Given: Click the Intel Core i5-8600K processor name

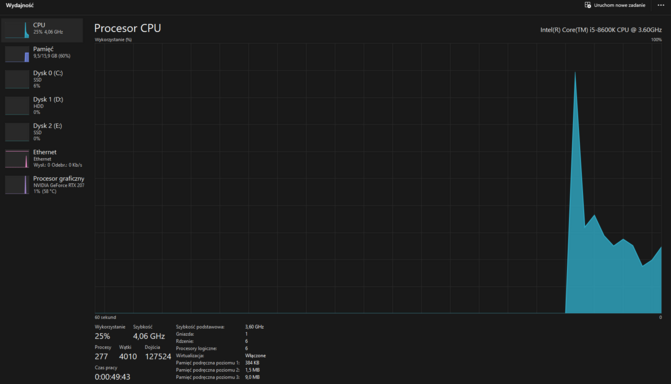Looking at the screenshot, I should pos(601,30).
